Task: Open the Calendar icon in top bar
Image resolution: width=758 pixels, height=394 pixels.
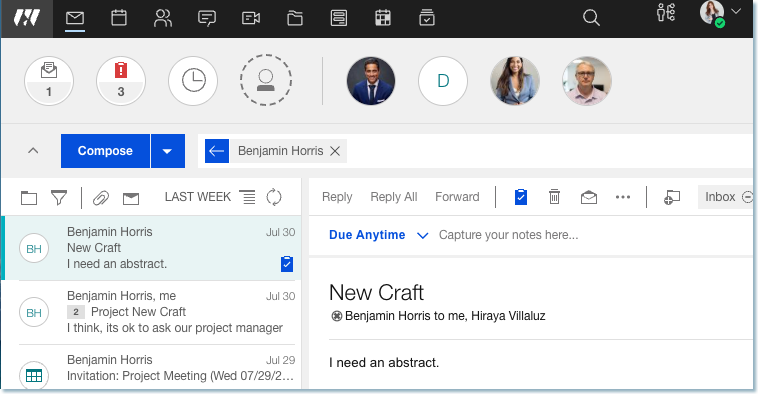Action: tap(119, 18)
